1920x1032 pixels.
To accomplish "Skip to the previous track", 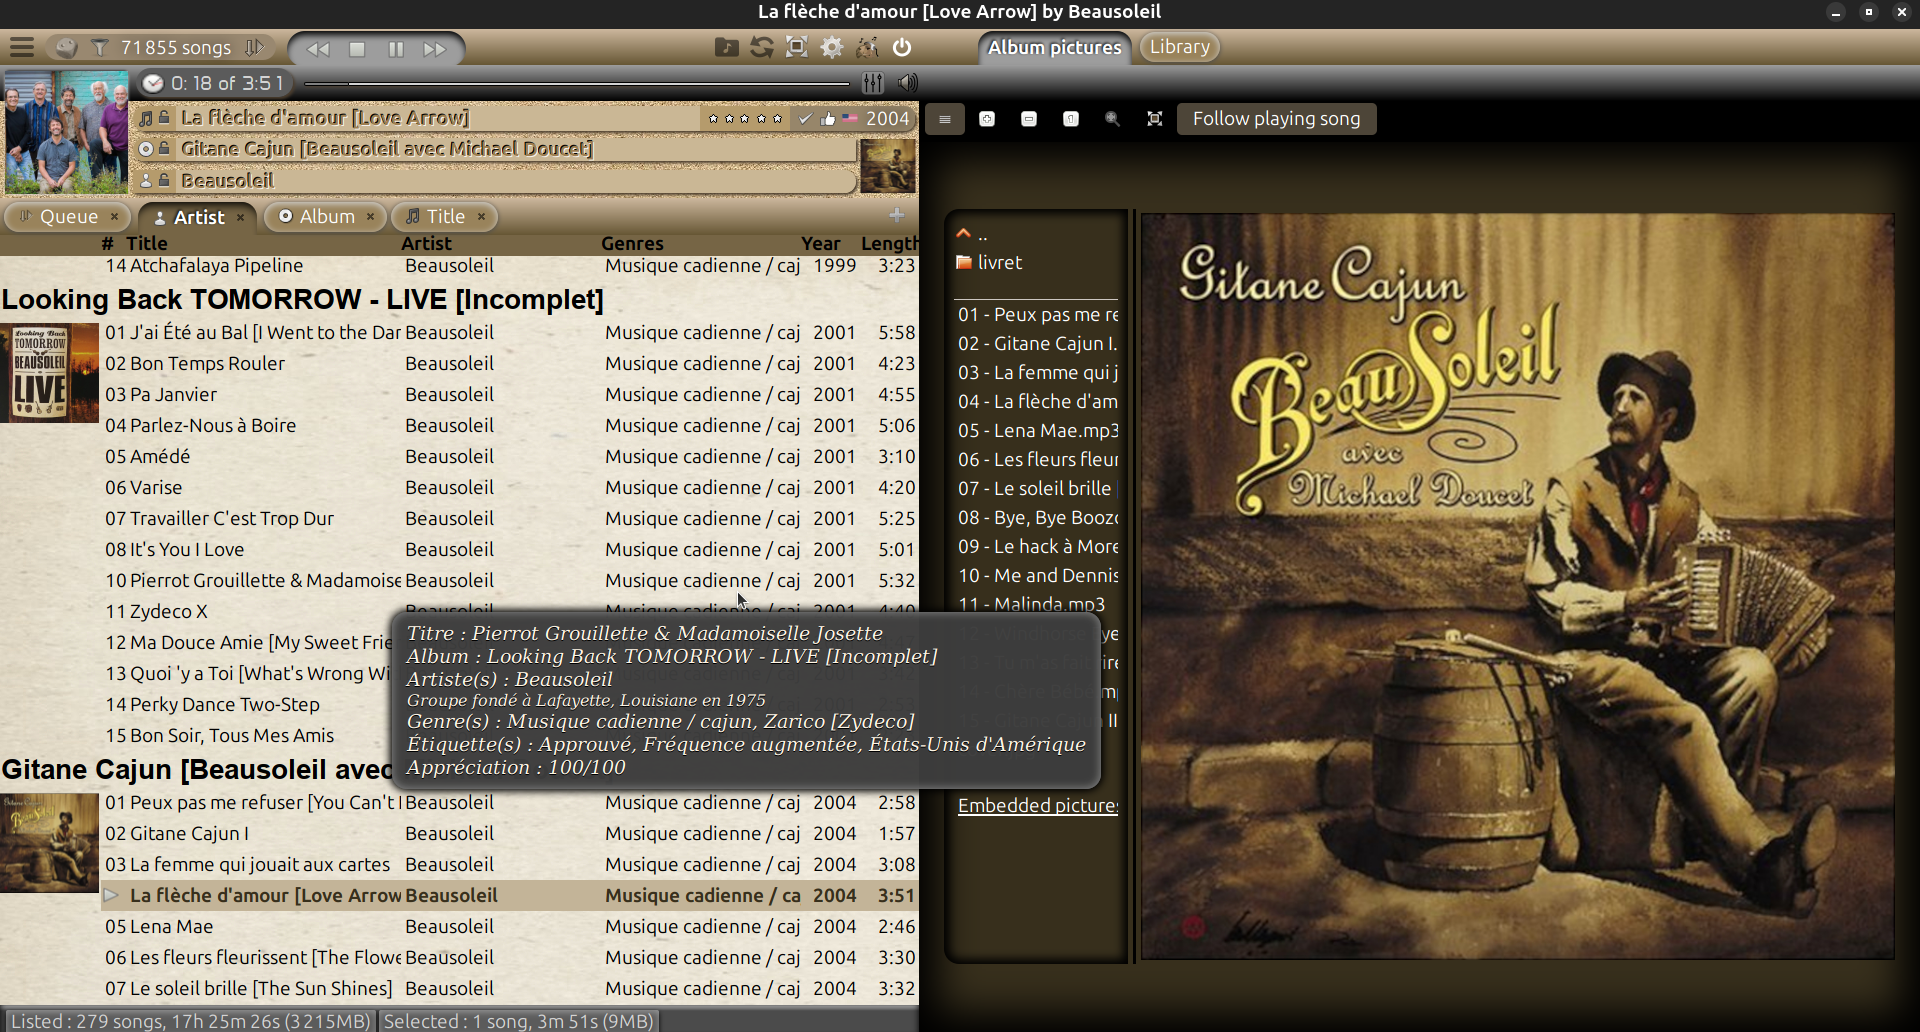I will click(x=318, y=49).
